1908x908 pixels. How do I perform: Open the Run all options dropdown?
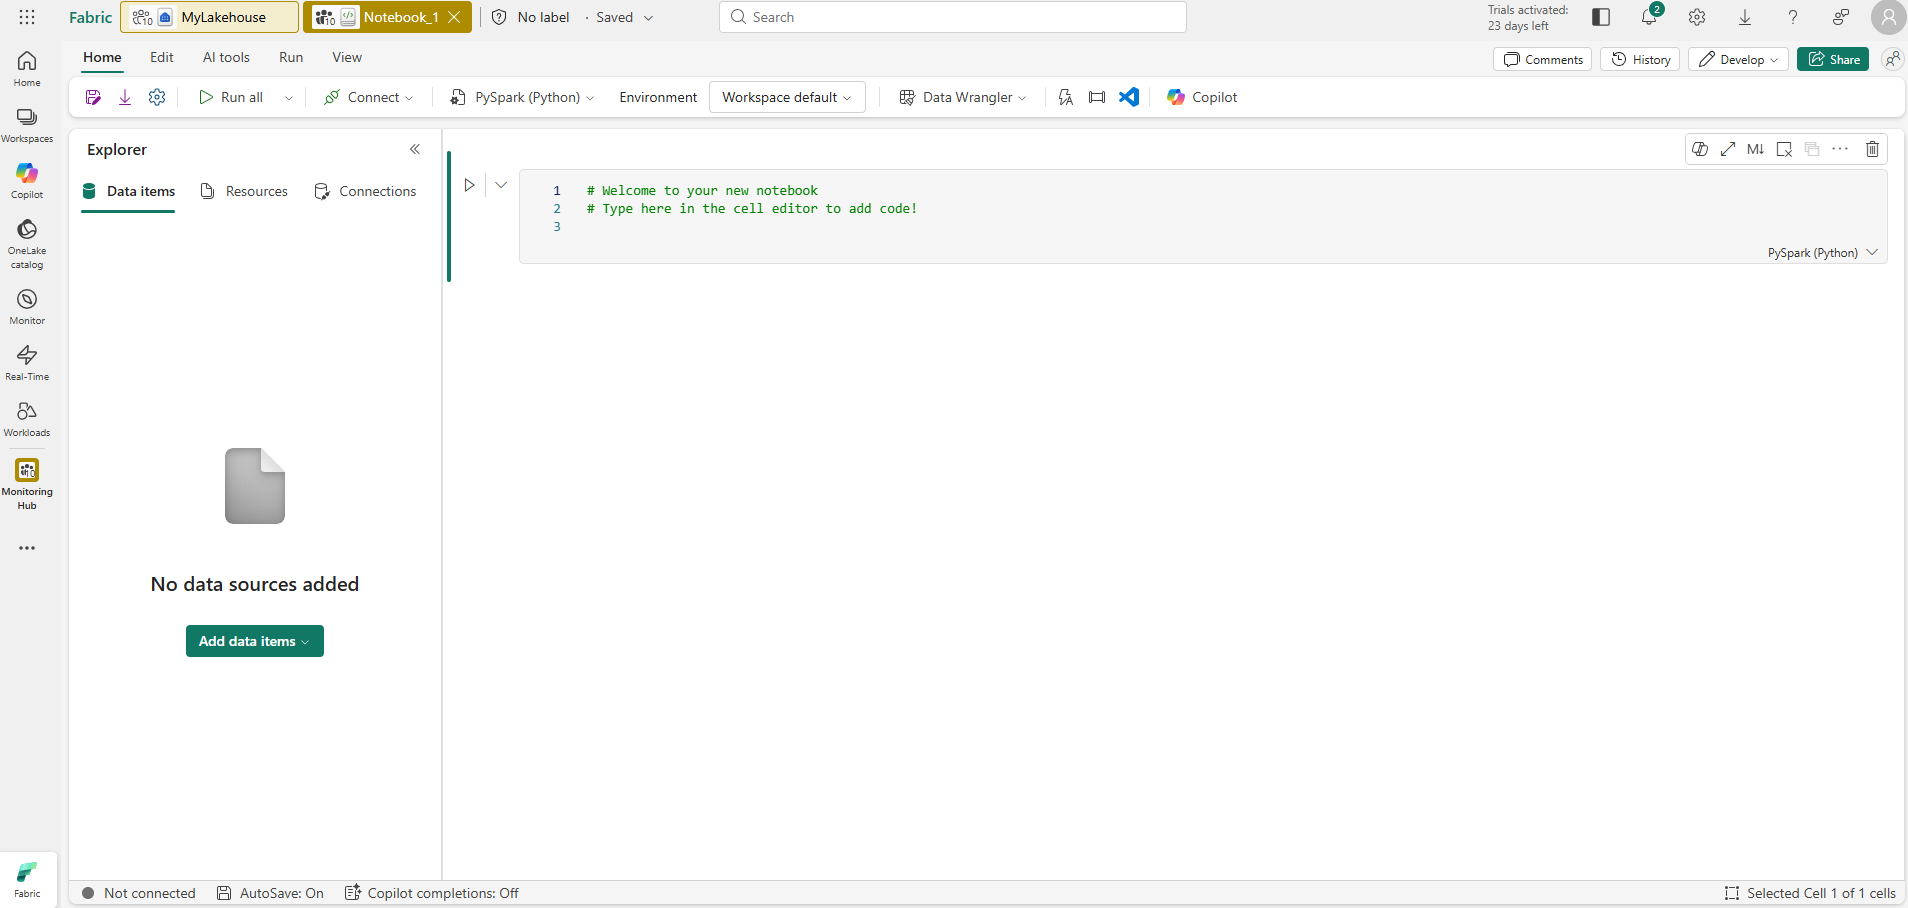[x=289, y=97]
